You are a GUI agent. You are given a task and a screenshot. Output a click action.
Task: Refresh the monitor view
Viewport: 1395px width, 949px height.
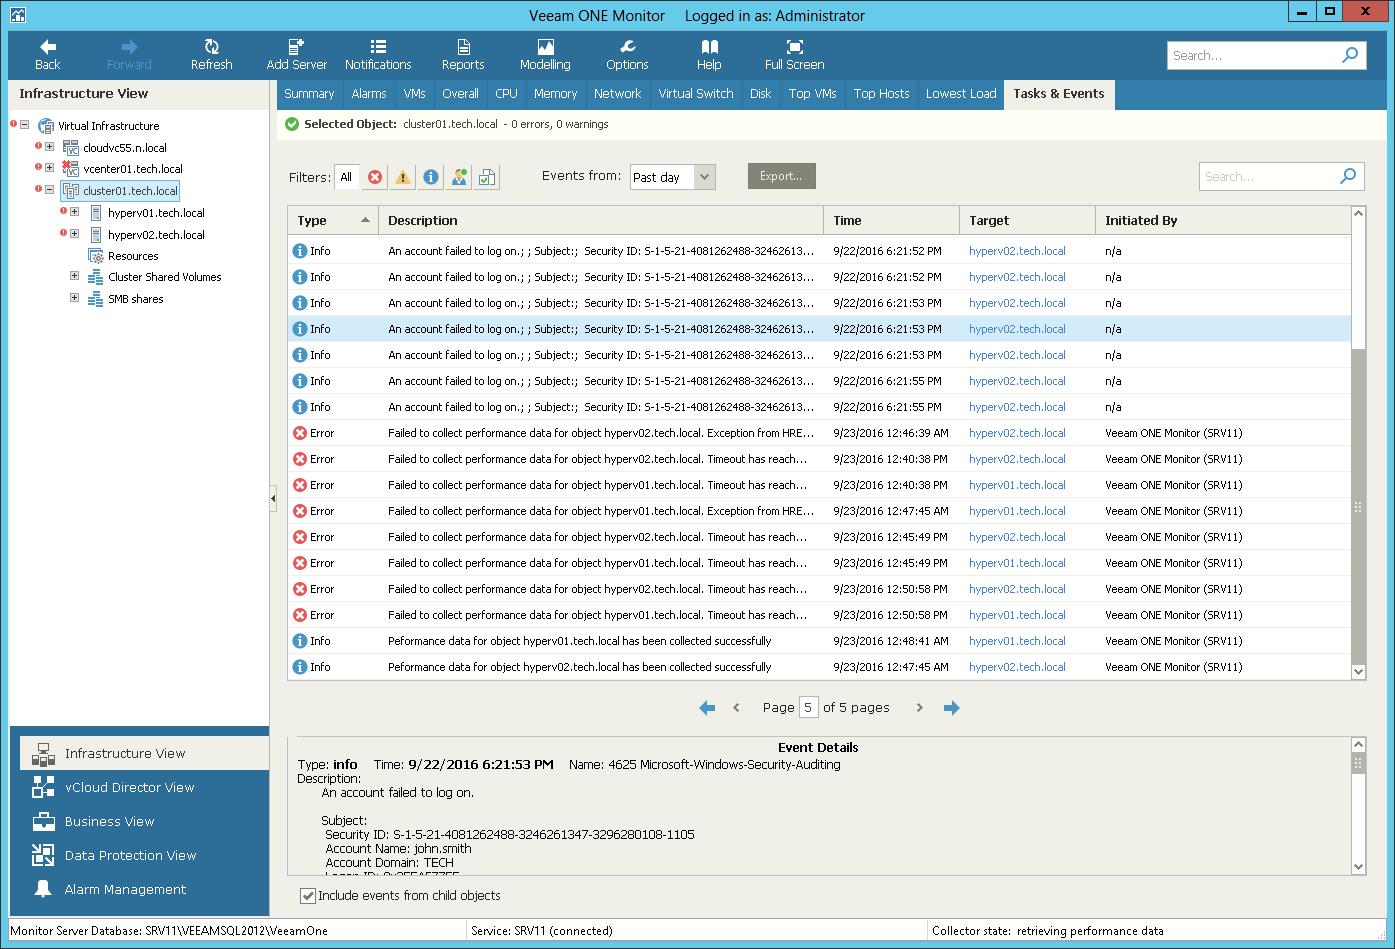211,55
